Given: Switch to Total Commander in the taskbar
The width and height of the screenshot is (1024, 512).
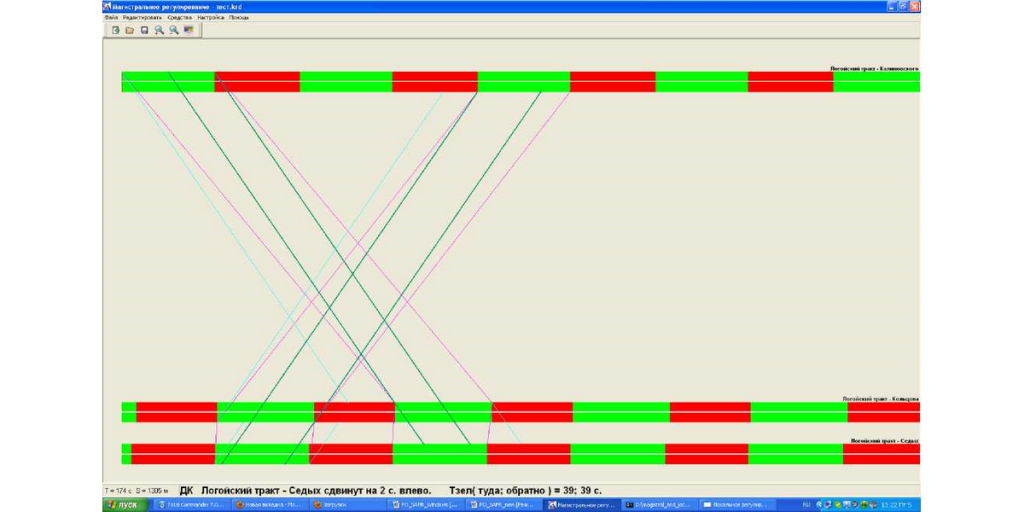Looking at the screenshot, I should pos(192,505).
